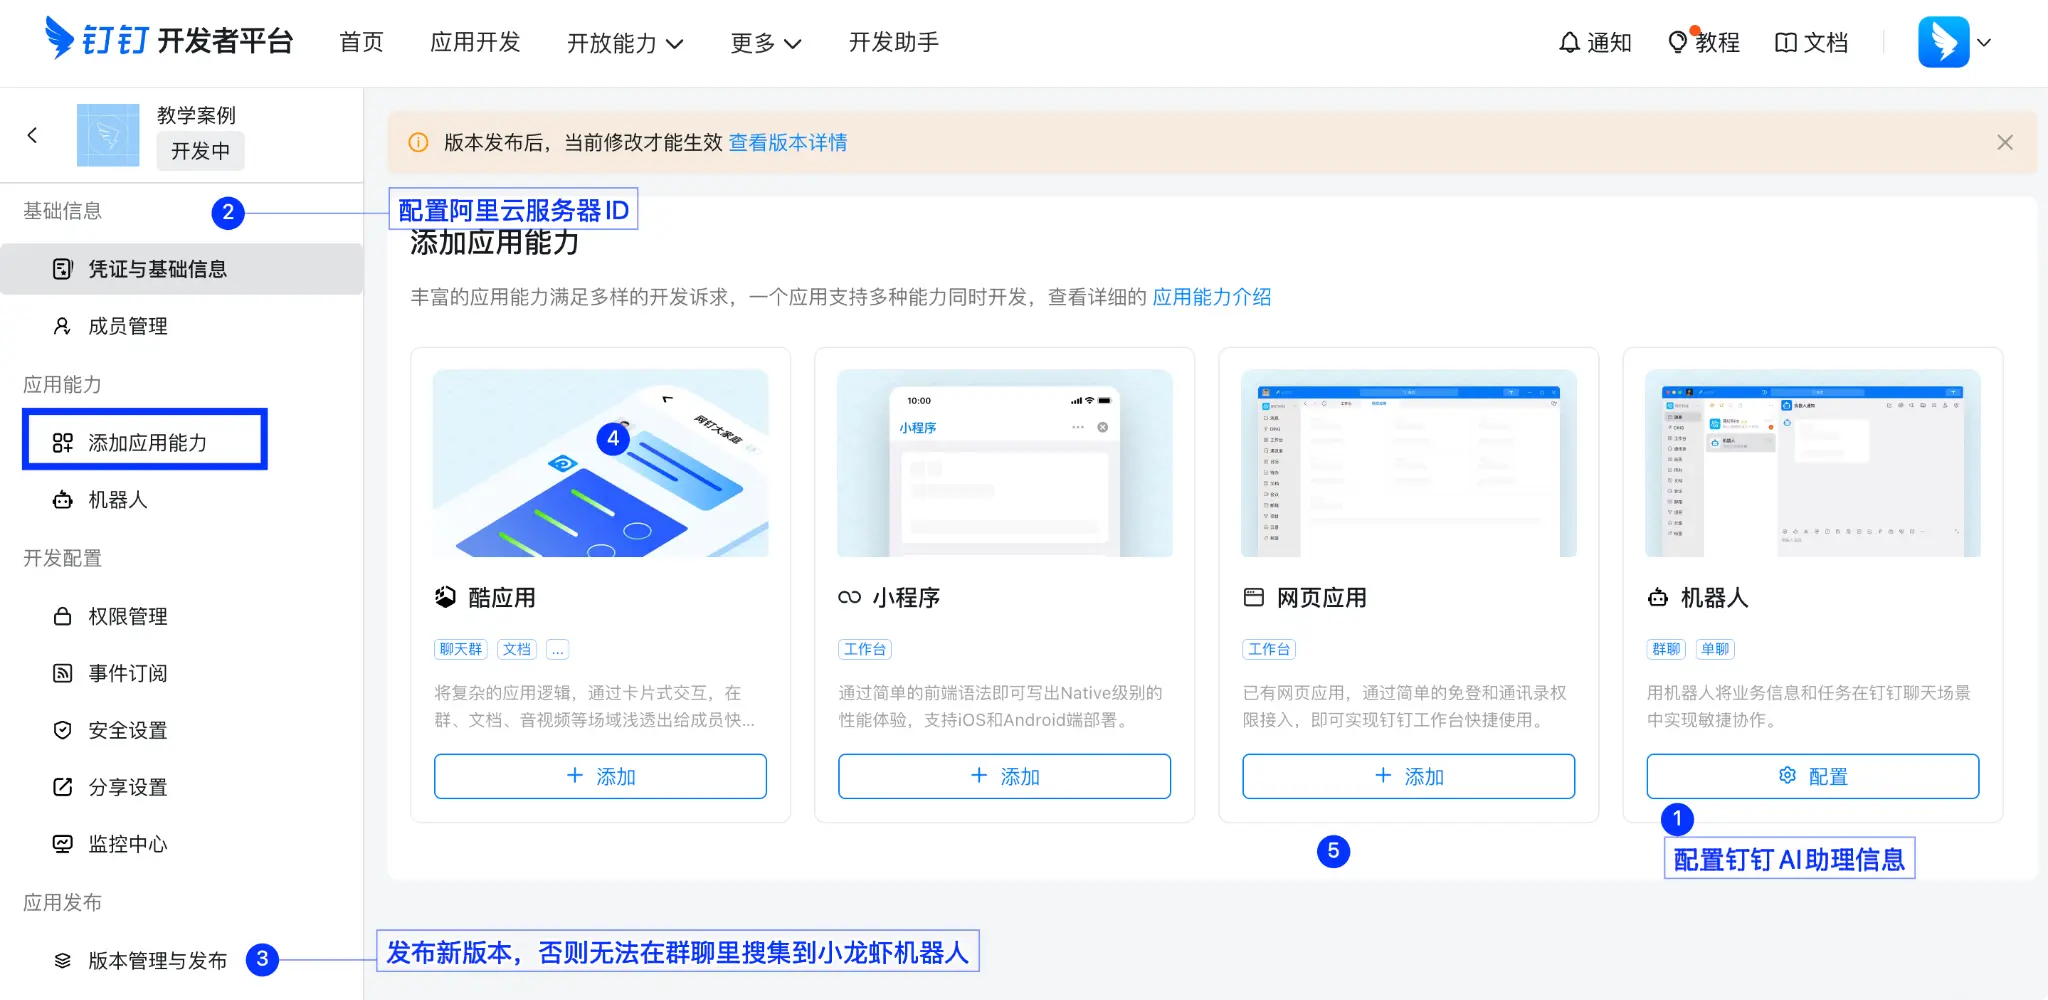Screen dimensions: 2048x1000
Task: Open the 教程 tutorials
Action: click(x=1705, y=42)
